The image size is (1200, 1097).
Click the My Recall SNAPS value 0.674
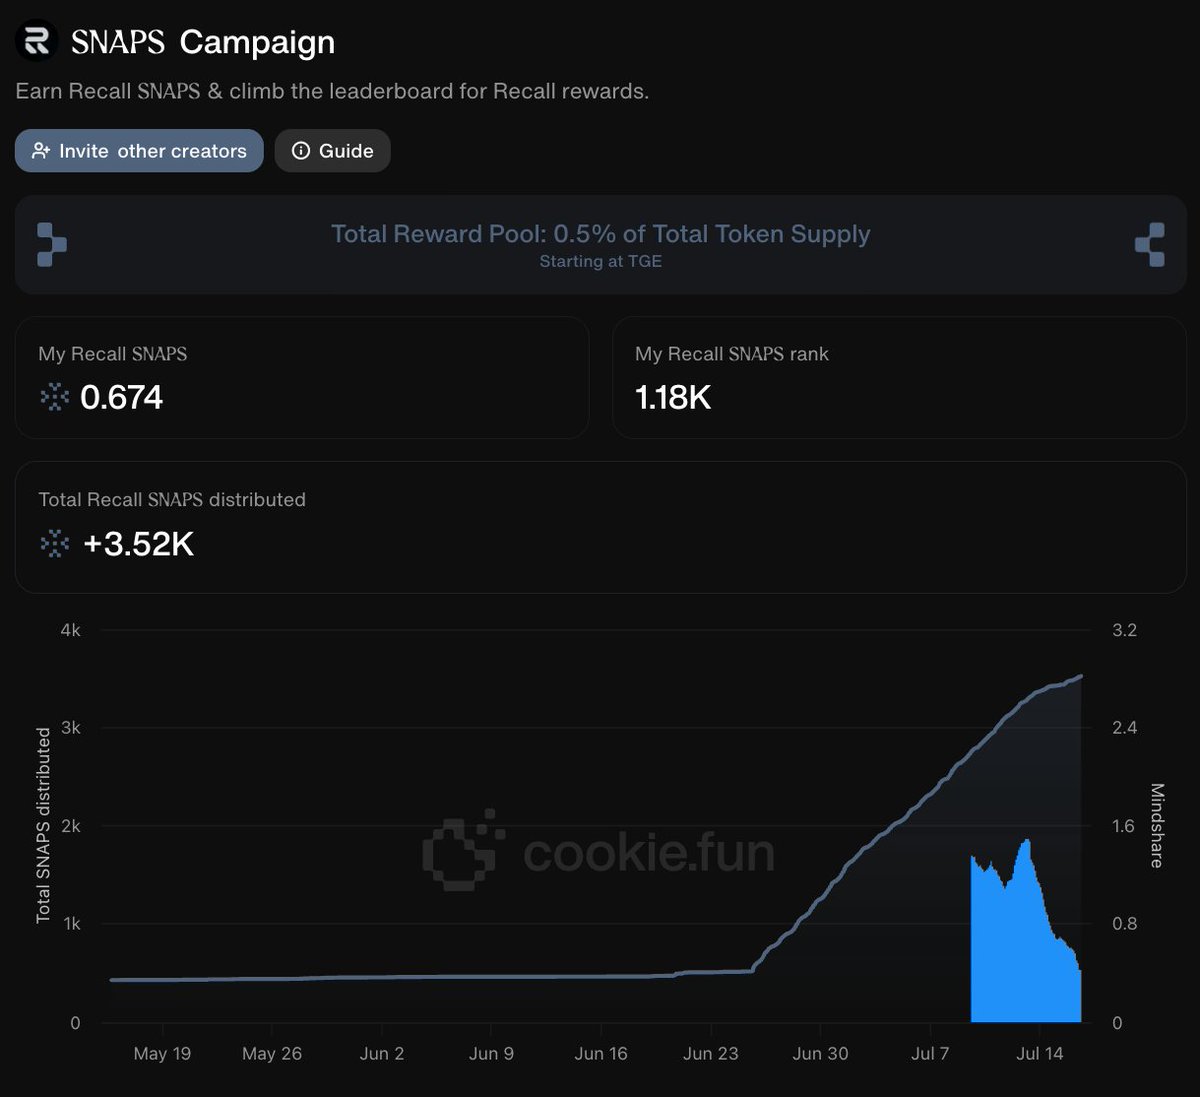click(121, 398)
